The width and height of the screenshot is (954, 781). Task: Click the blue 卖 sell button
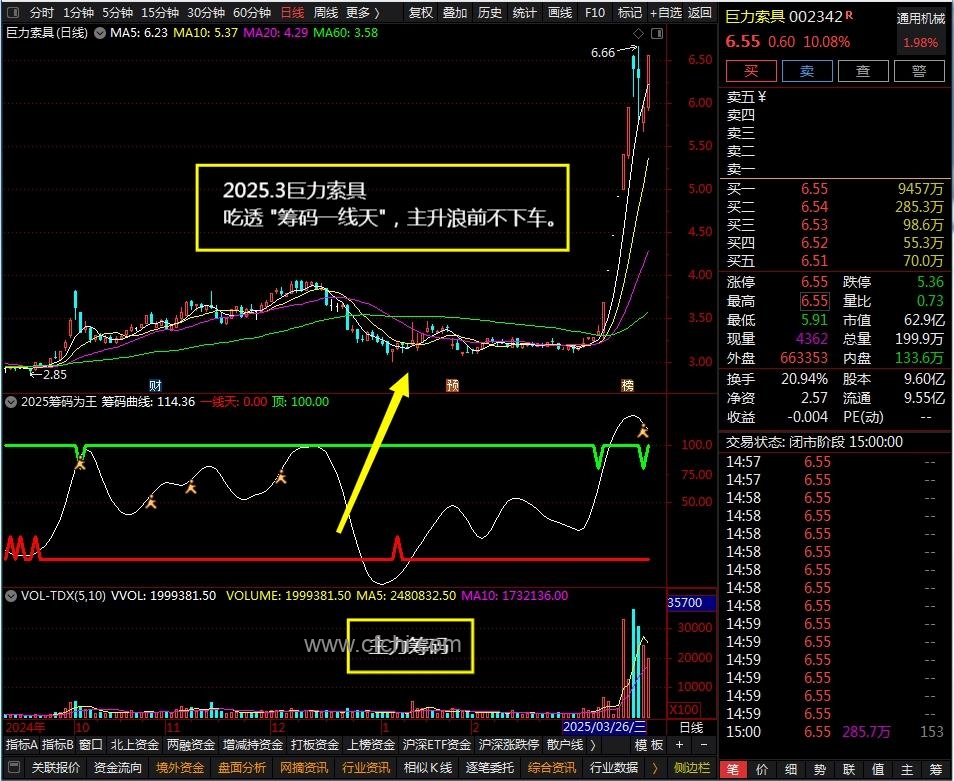click(x=807, y=71)
